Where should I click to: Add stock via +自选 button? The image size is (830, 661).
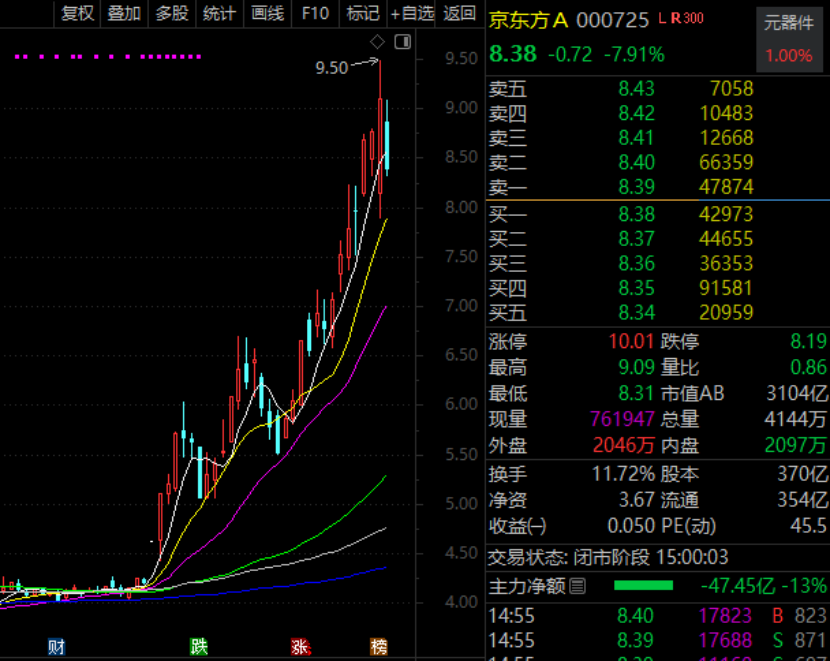412,13
